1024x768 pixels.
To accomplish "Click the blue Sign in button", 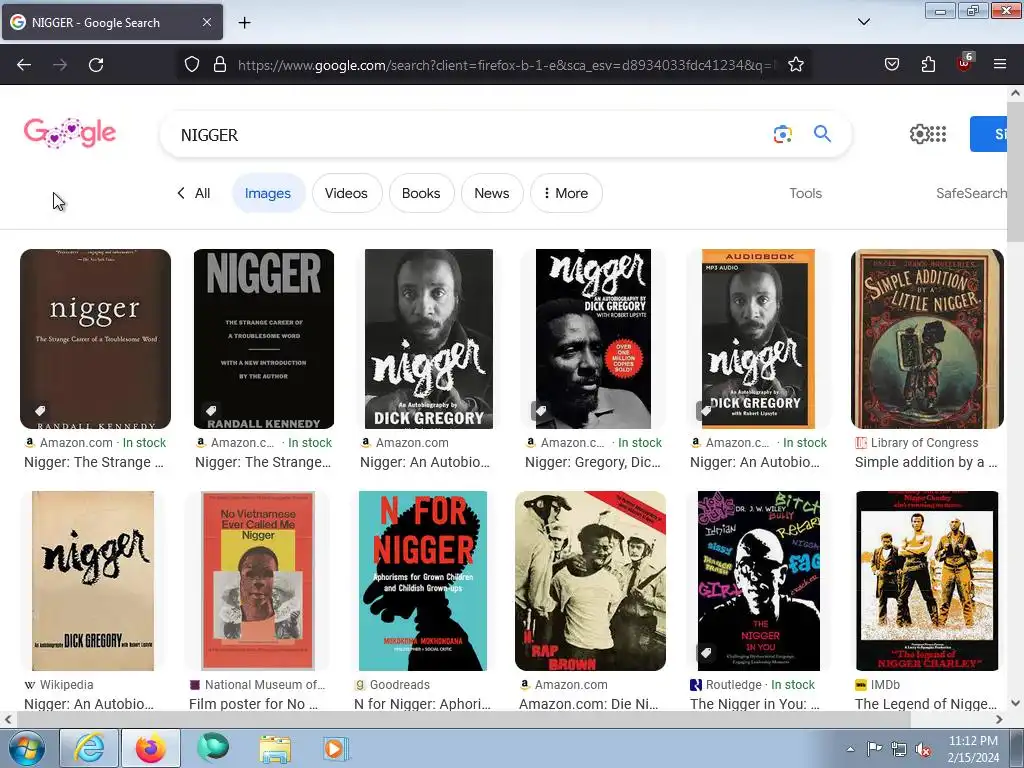I will click(989, 134).
